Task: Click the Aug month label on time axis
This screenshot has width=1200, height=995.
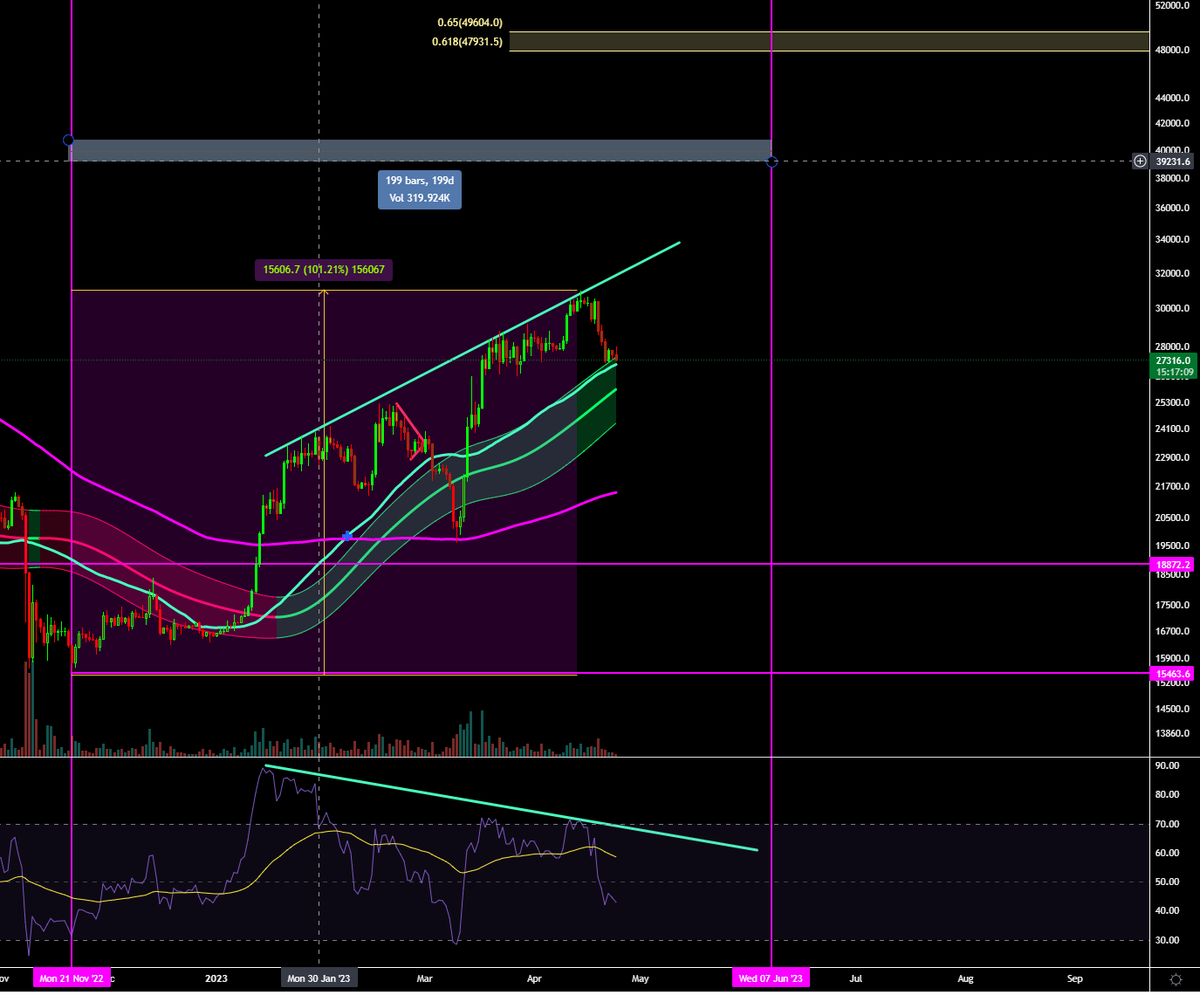Action: point(965,979)
